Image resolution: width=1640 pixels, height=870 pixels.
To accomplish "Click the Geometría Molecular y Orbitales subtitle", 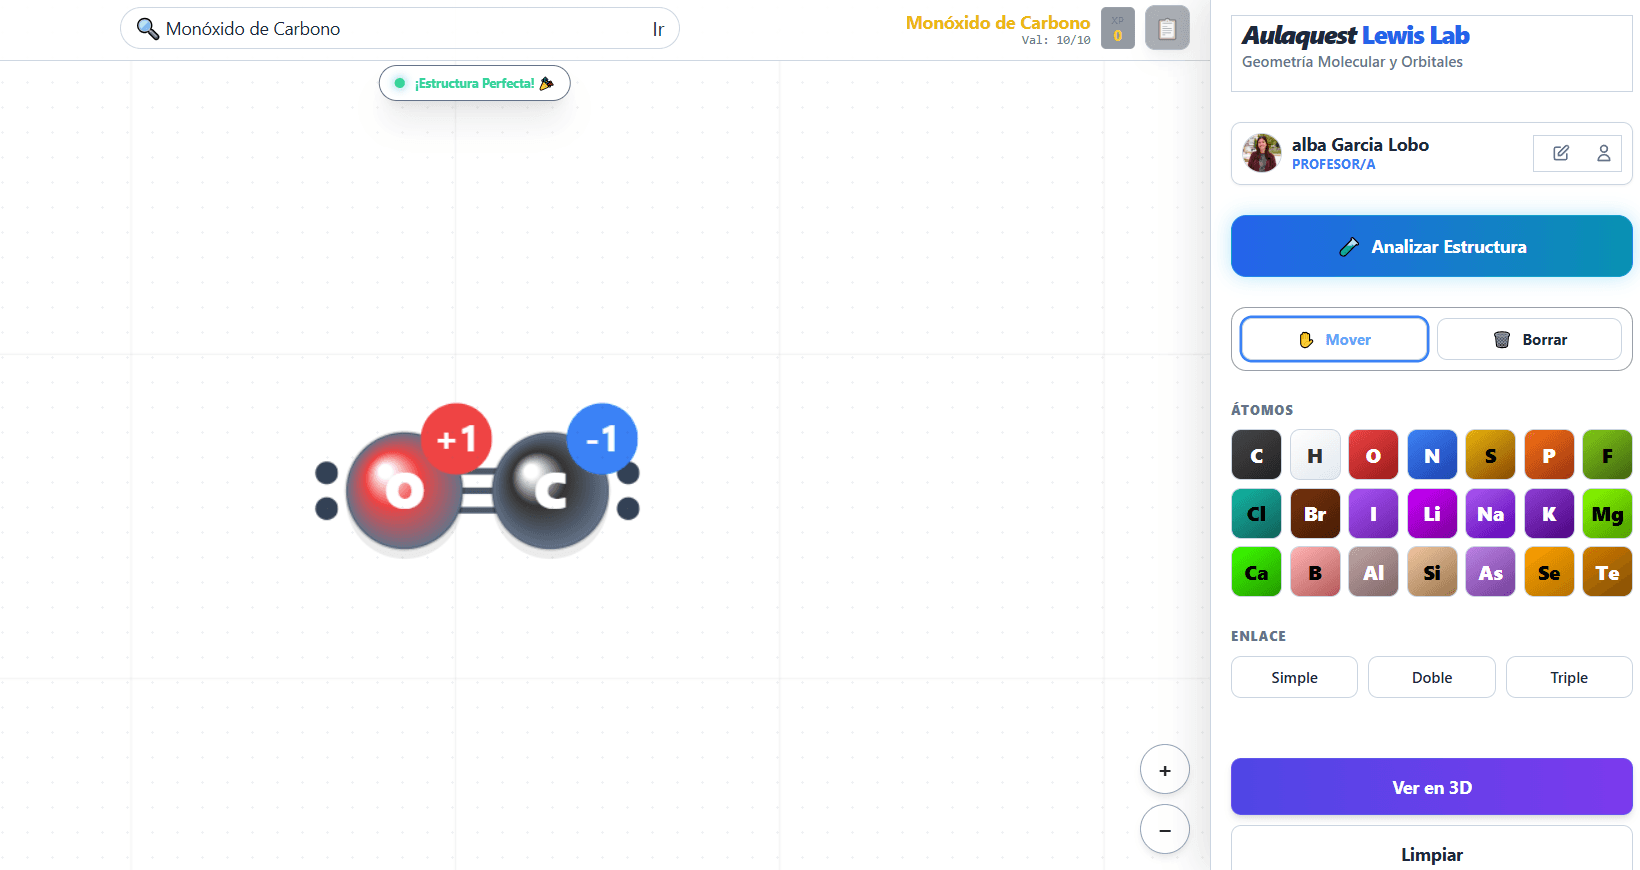I will pos(1352,62).
